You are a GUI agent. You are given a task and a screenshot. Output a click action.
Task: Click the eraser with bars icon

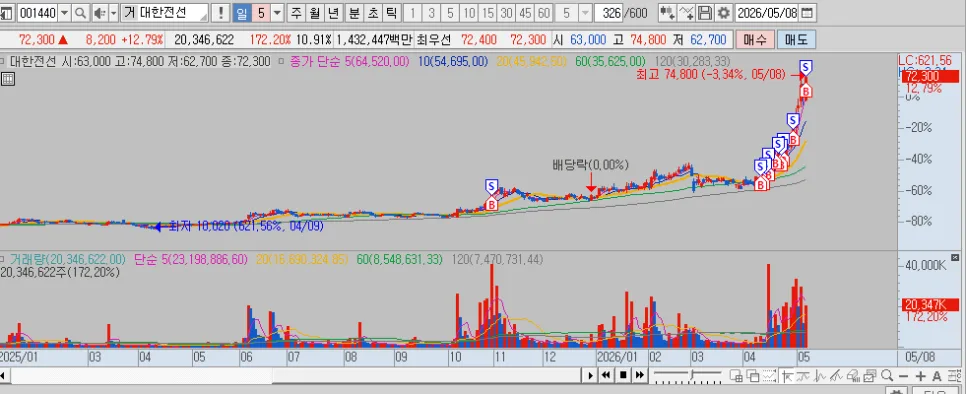tap(853, 375)
